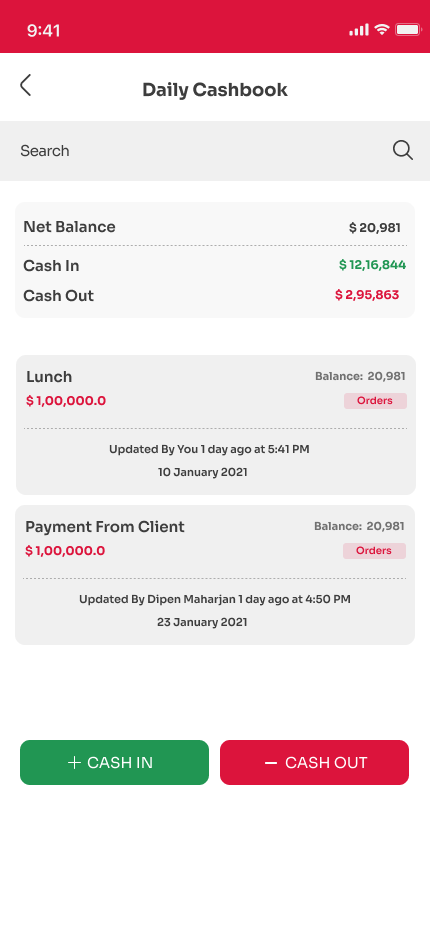Focus the Search input field

(215, 151)
